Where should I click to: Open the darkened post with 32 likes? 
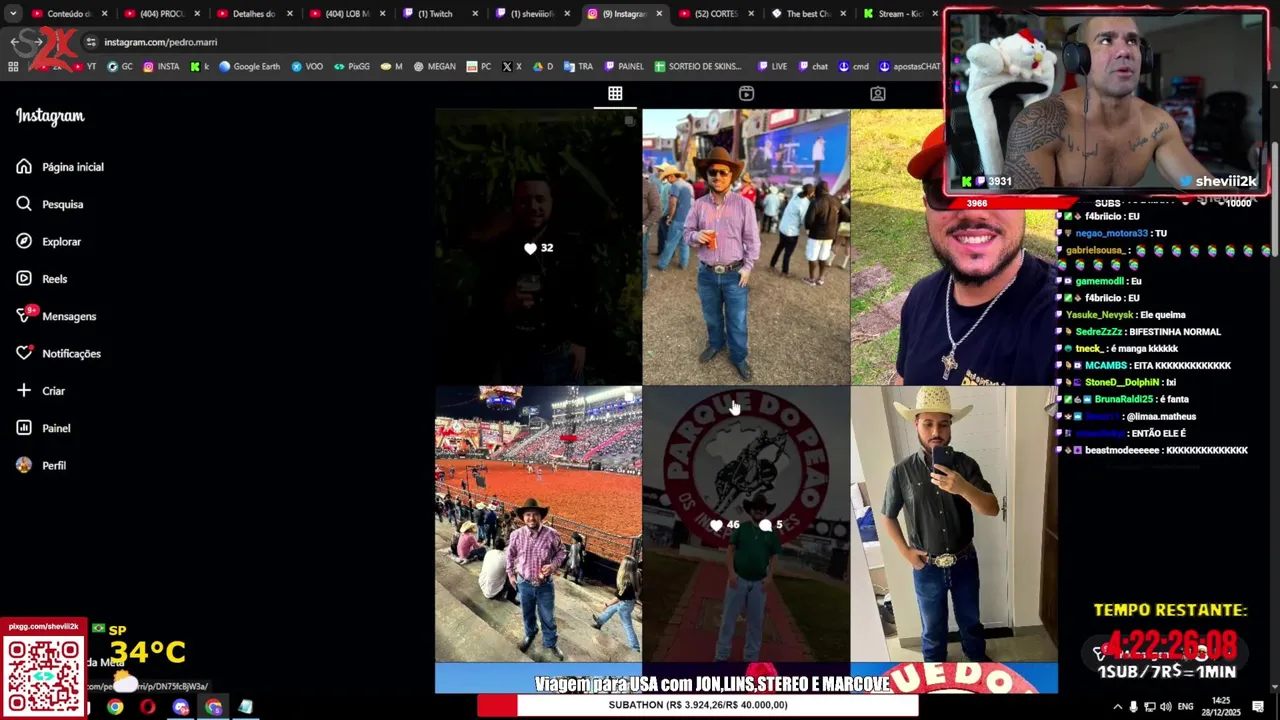point(538,247)
